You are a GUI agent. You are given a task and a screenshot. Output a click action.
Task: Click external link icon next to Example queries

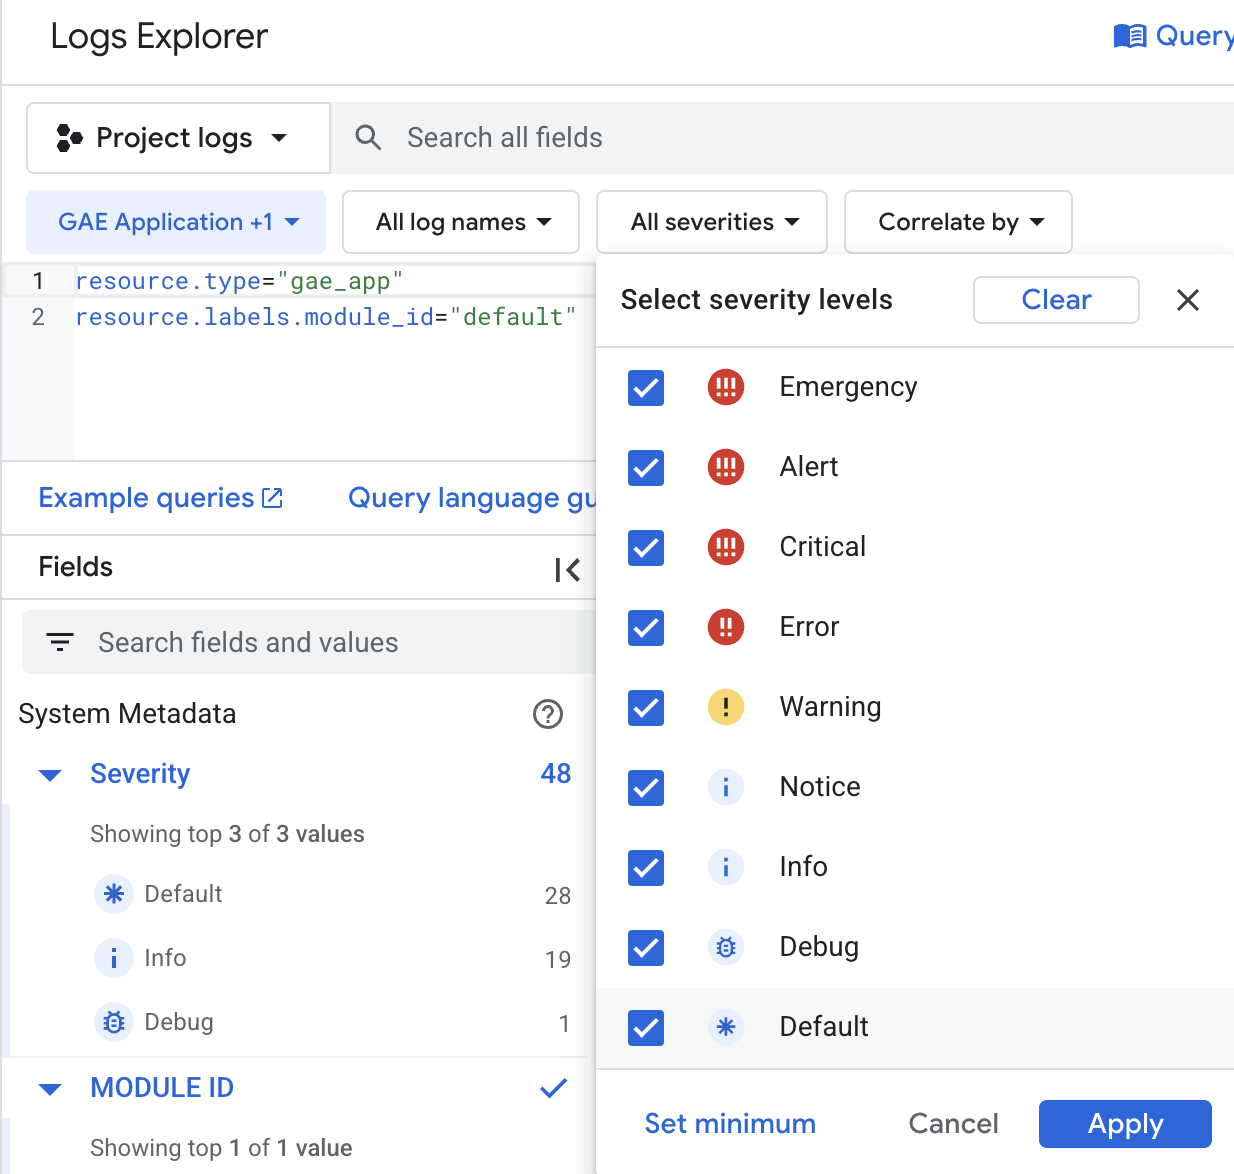[272, 498]
